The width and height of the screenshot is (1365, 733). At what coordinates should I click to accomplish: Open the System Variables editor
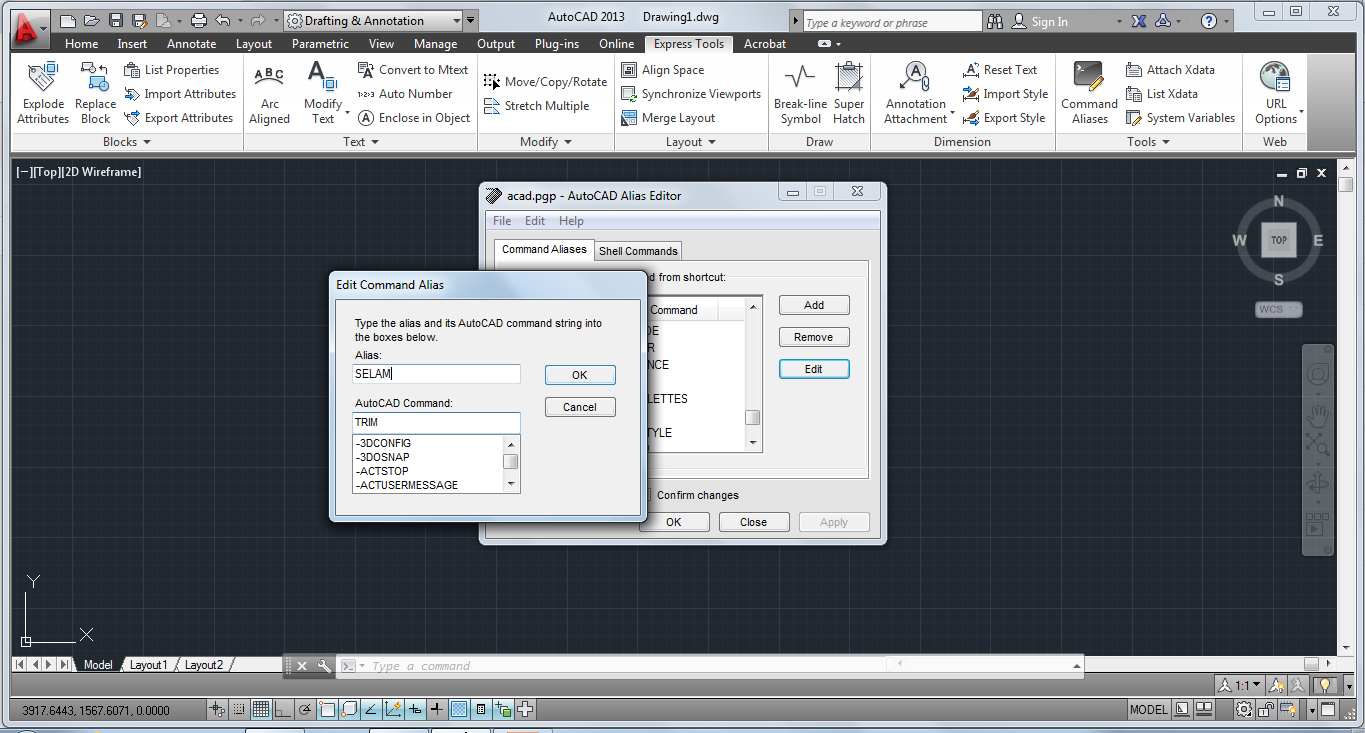tap(1180, 118)
